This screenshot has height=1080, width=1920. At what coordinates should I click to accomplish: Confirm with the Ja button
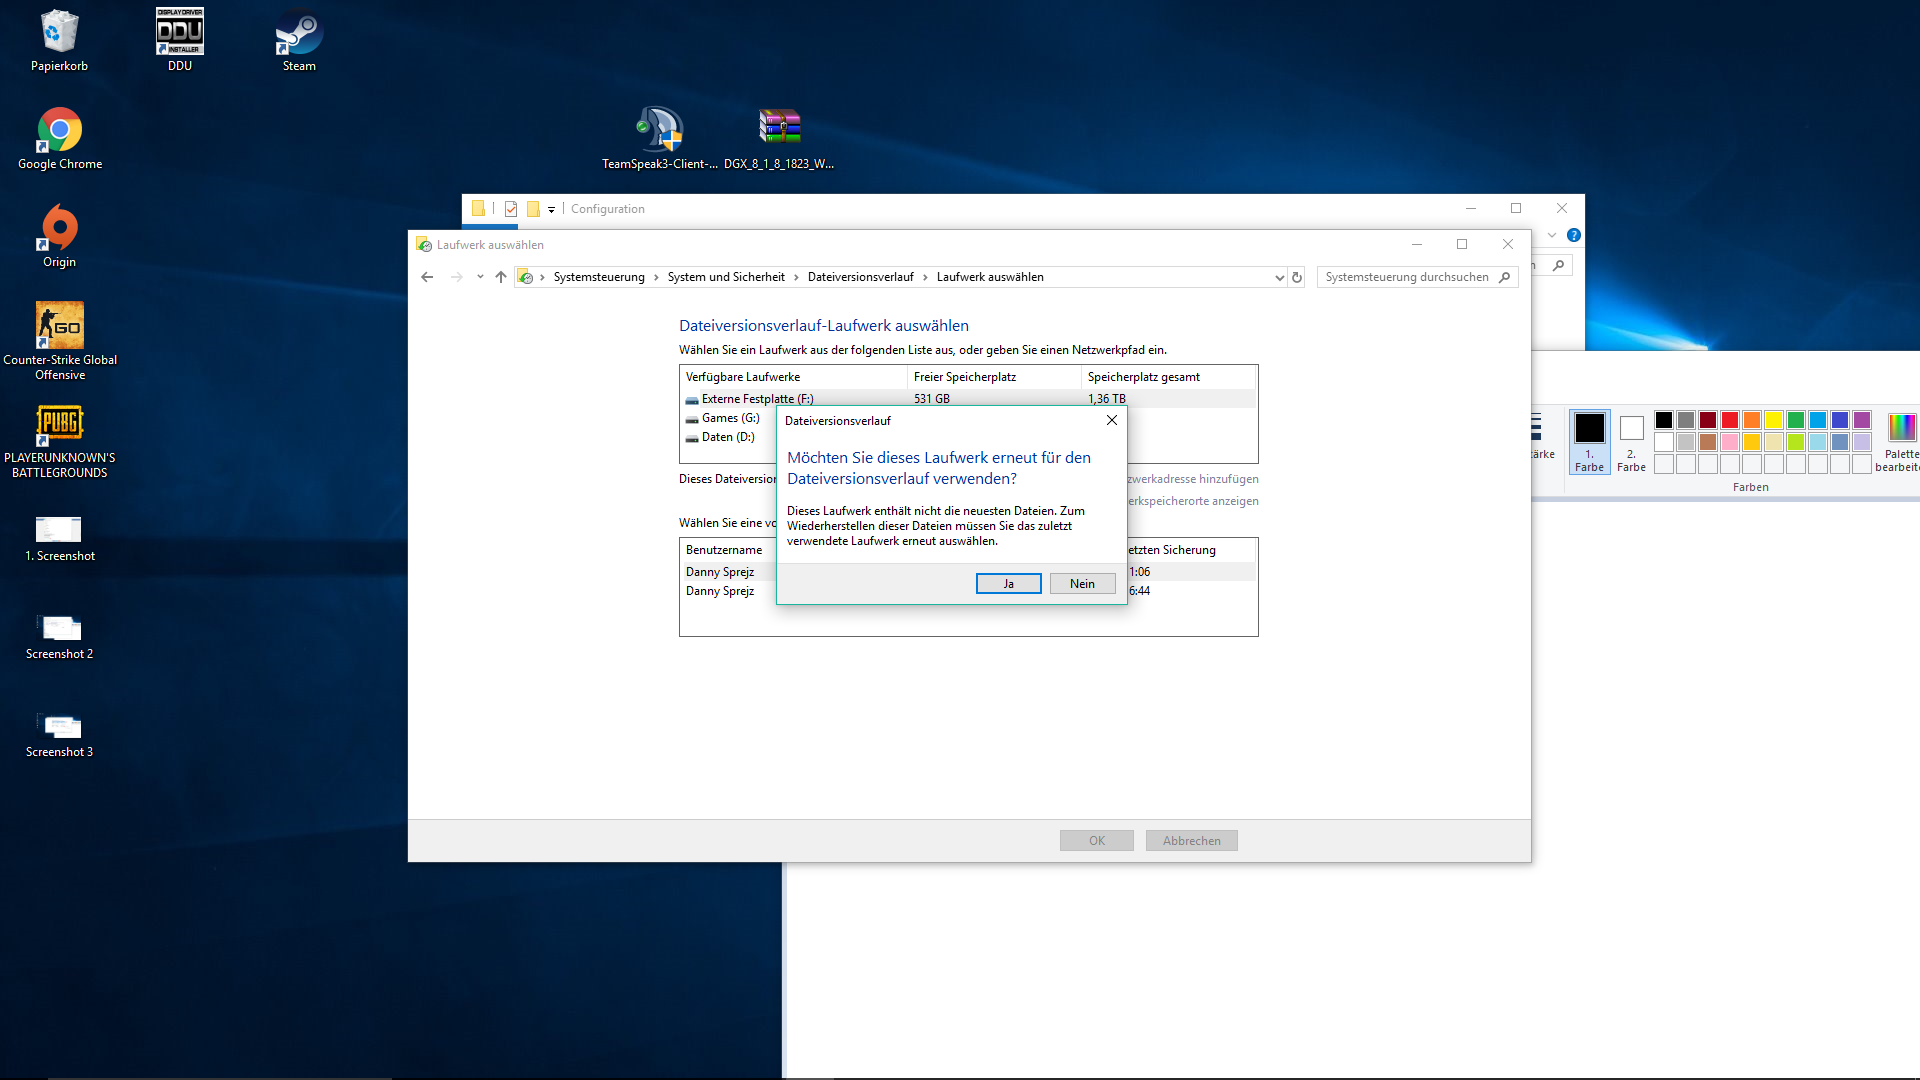1008,584
